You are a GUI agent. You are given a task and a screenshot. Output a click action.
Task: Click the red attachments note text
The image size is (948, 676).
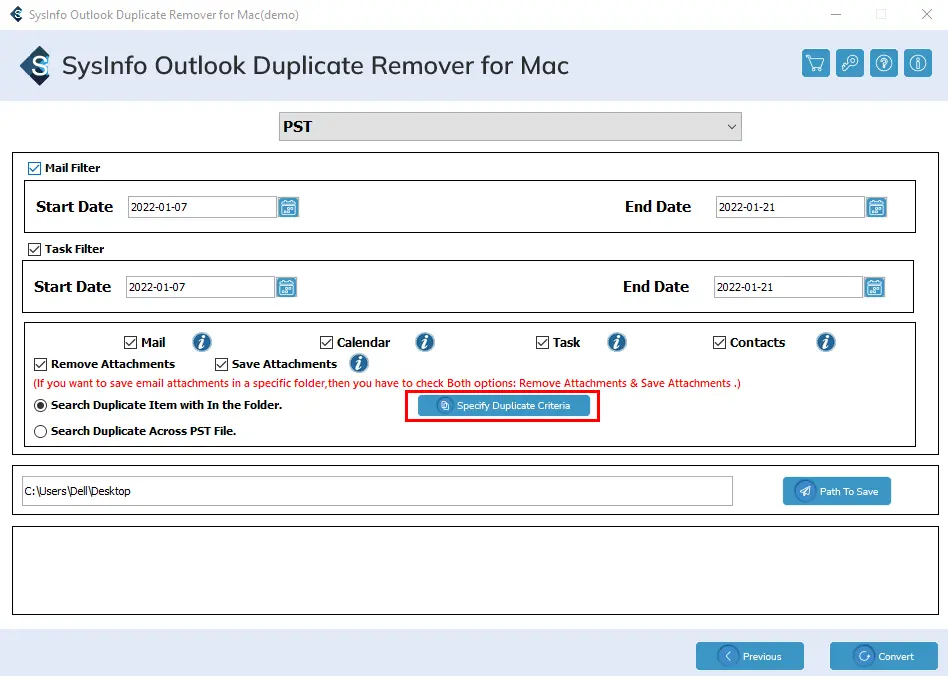point(387,383)
